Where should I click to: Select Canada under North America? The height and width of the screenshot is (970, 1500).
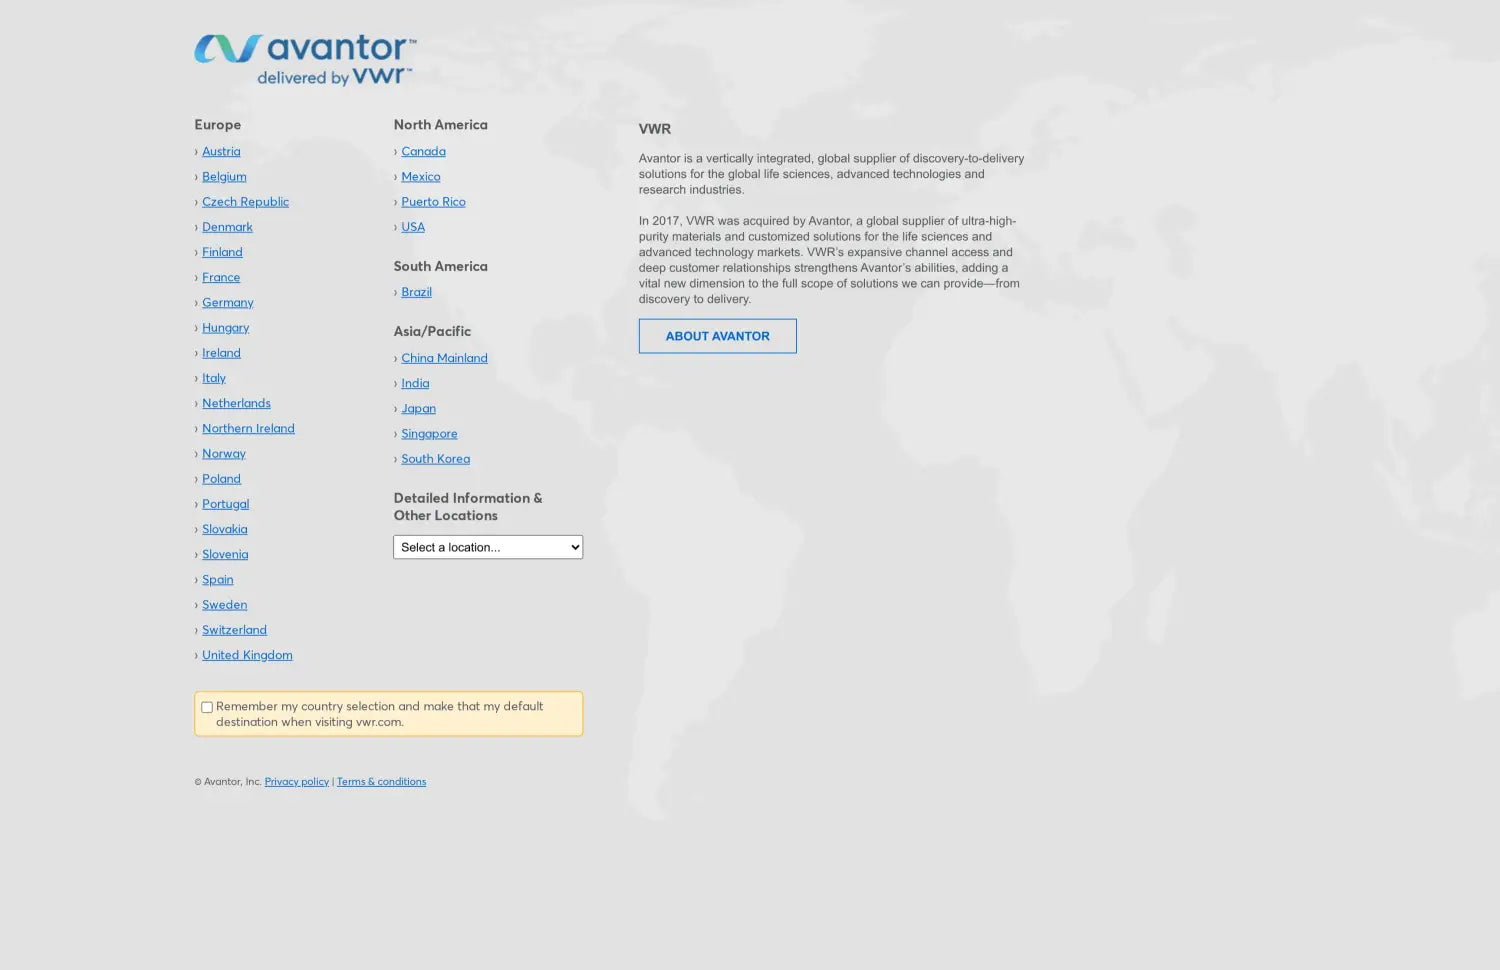(x=423, y=151)
